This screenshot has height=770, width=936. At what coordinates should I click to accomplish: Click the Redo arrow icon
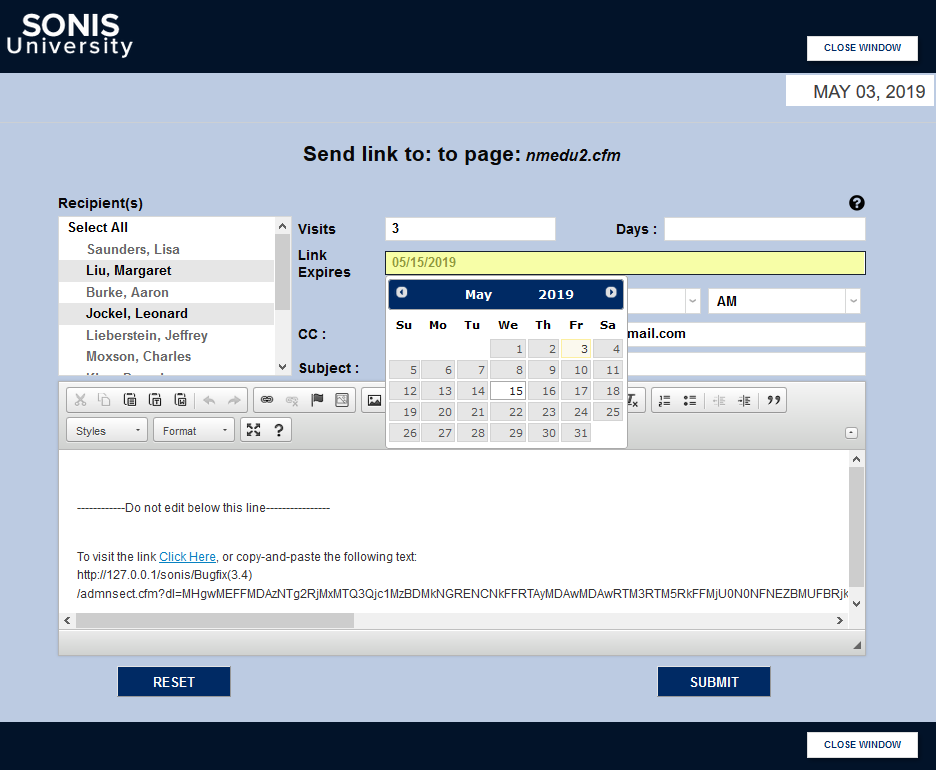[x=234, y=400]
